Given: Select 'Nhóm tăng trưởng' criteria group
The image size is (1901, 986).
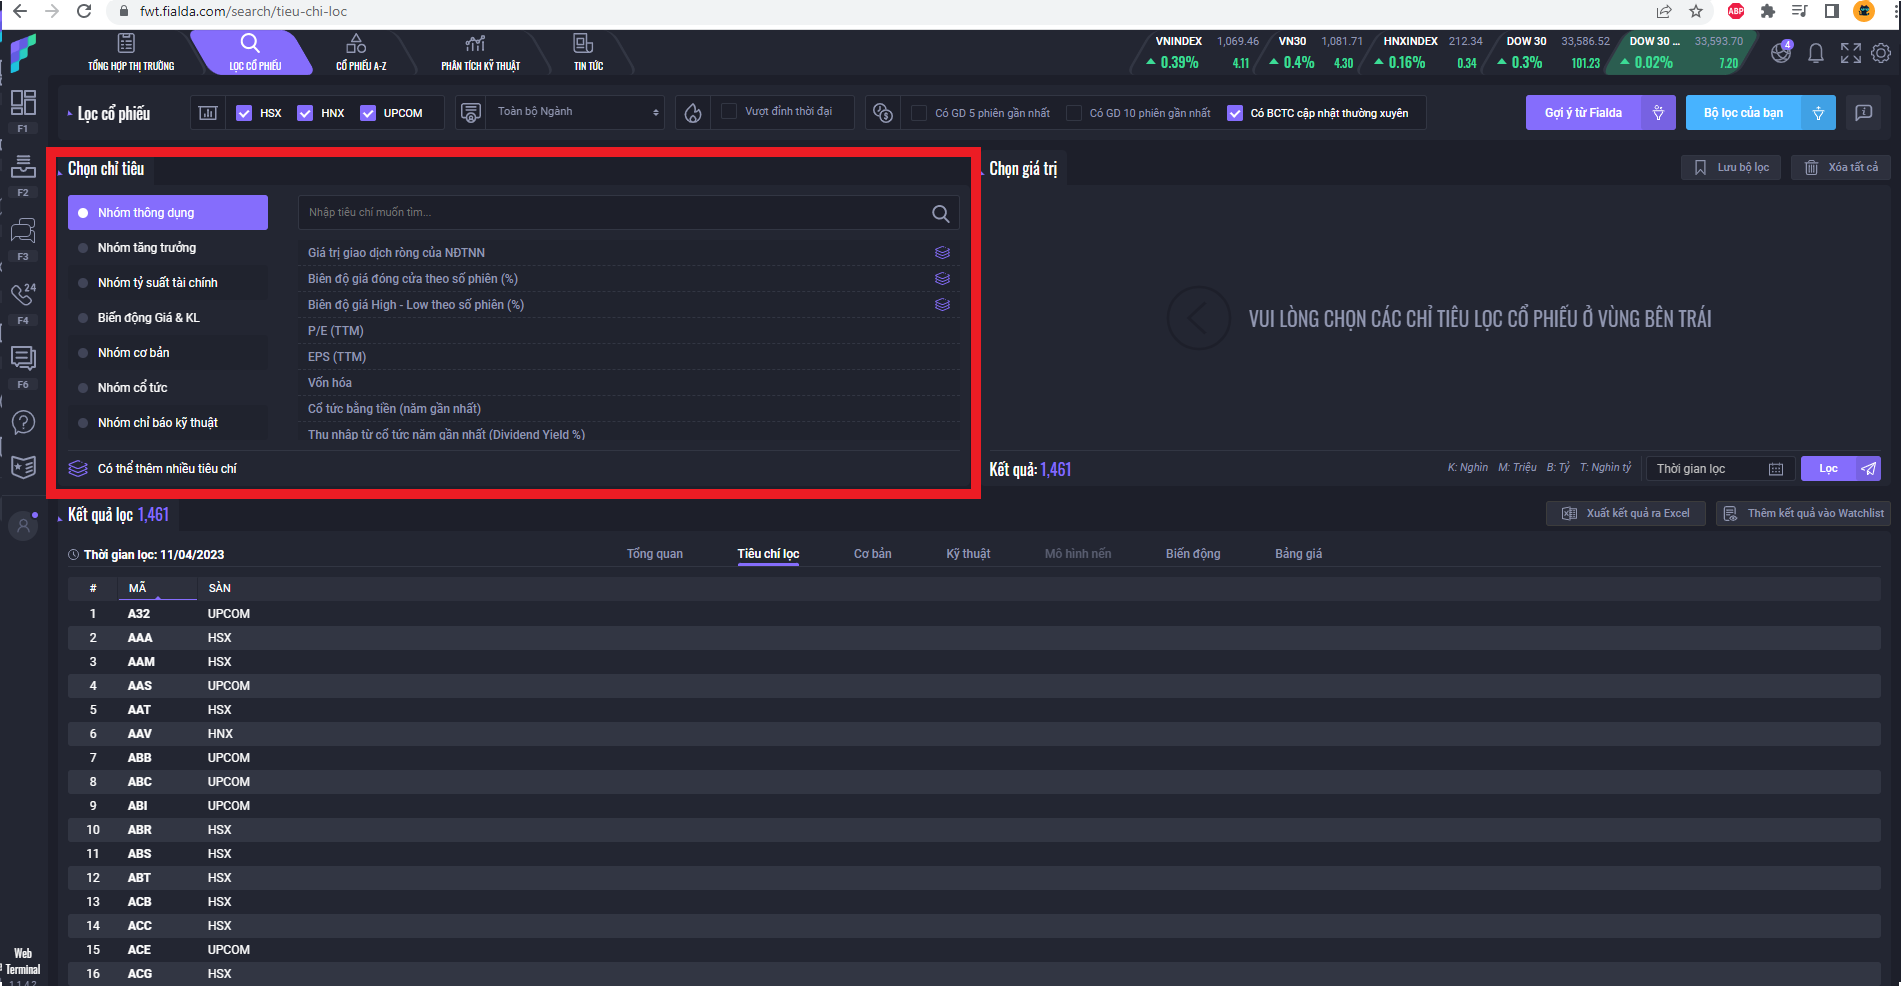Looking at the screenshot, I should pos(147,248).
